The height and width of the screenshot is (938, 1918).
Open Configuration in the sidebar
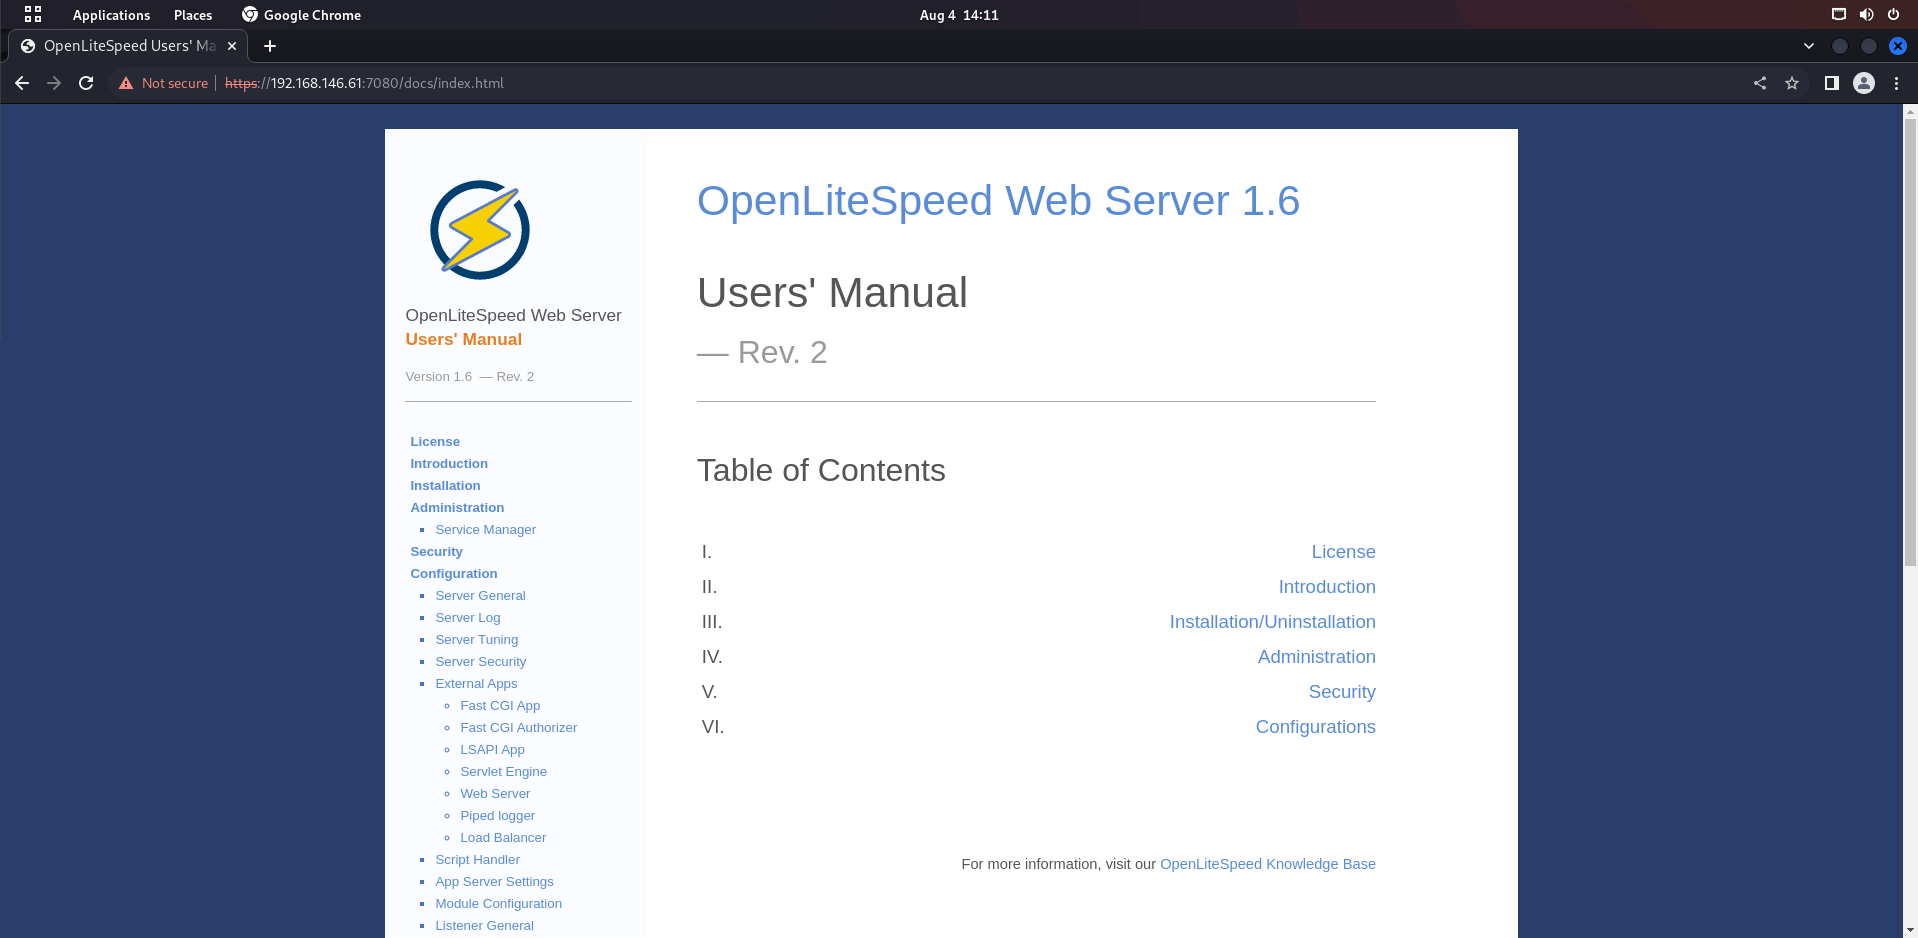tap(453, 573)
